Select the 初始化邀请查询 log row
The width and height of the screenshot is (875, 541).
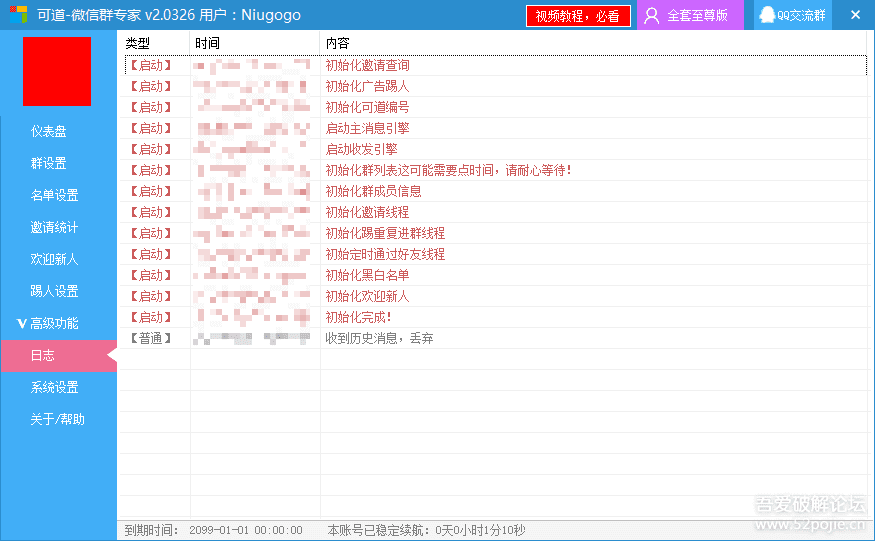(x=495, y=65)
